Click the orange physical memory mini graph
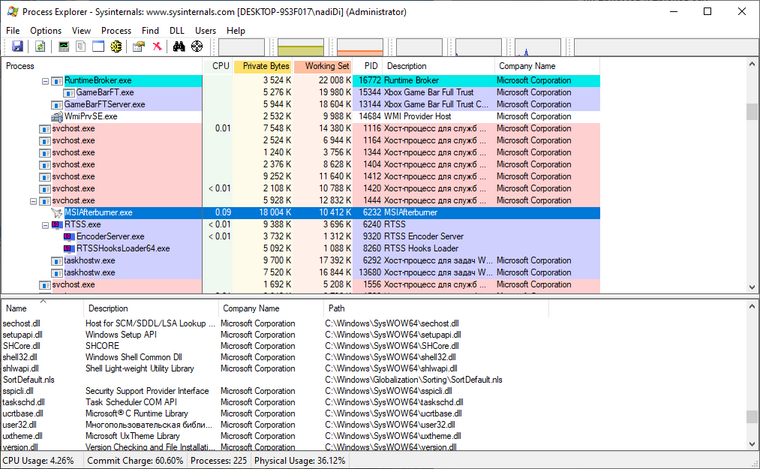This screenshot has height=469, width=760. [x=360, y=47]
